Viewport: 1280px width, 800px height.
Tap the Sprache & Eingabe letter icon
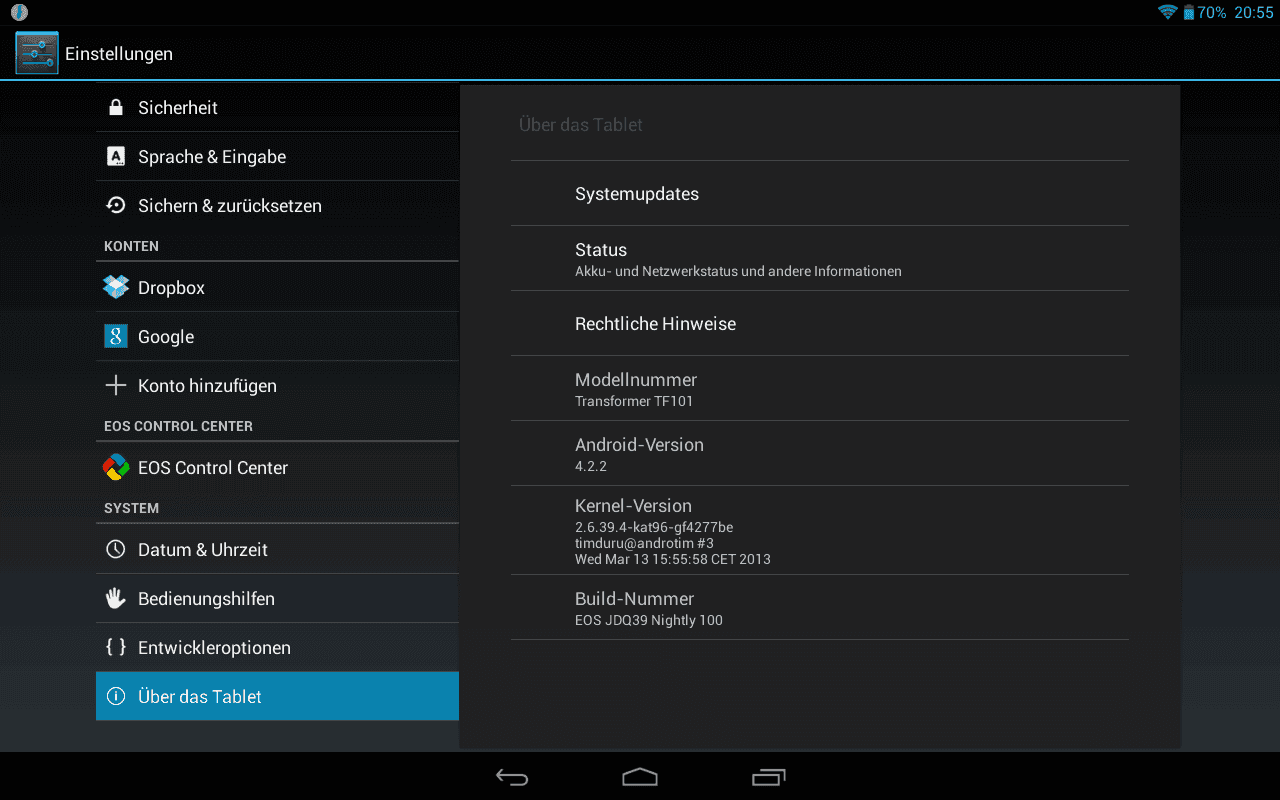click(x=116, y=156)
